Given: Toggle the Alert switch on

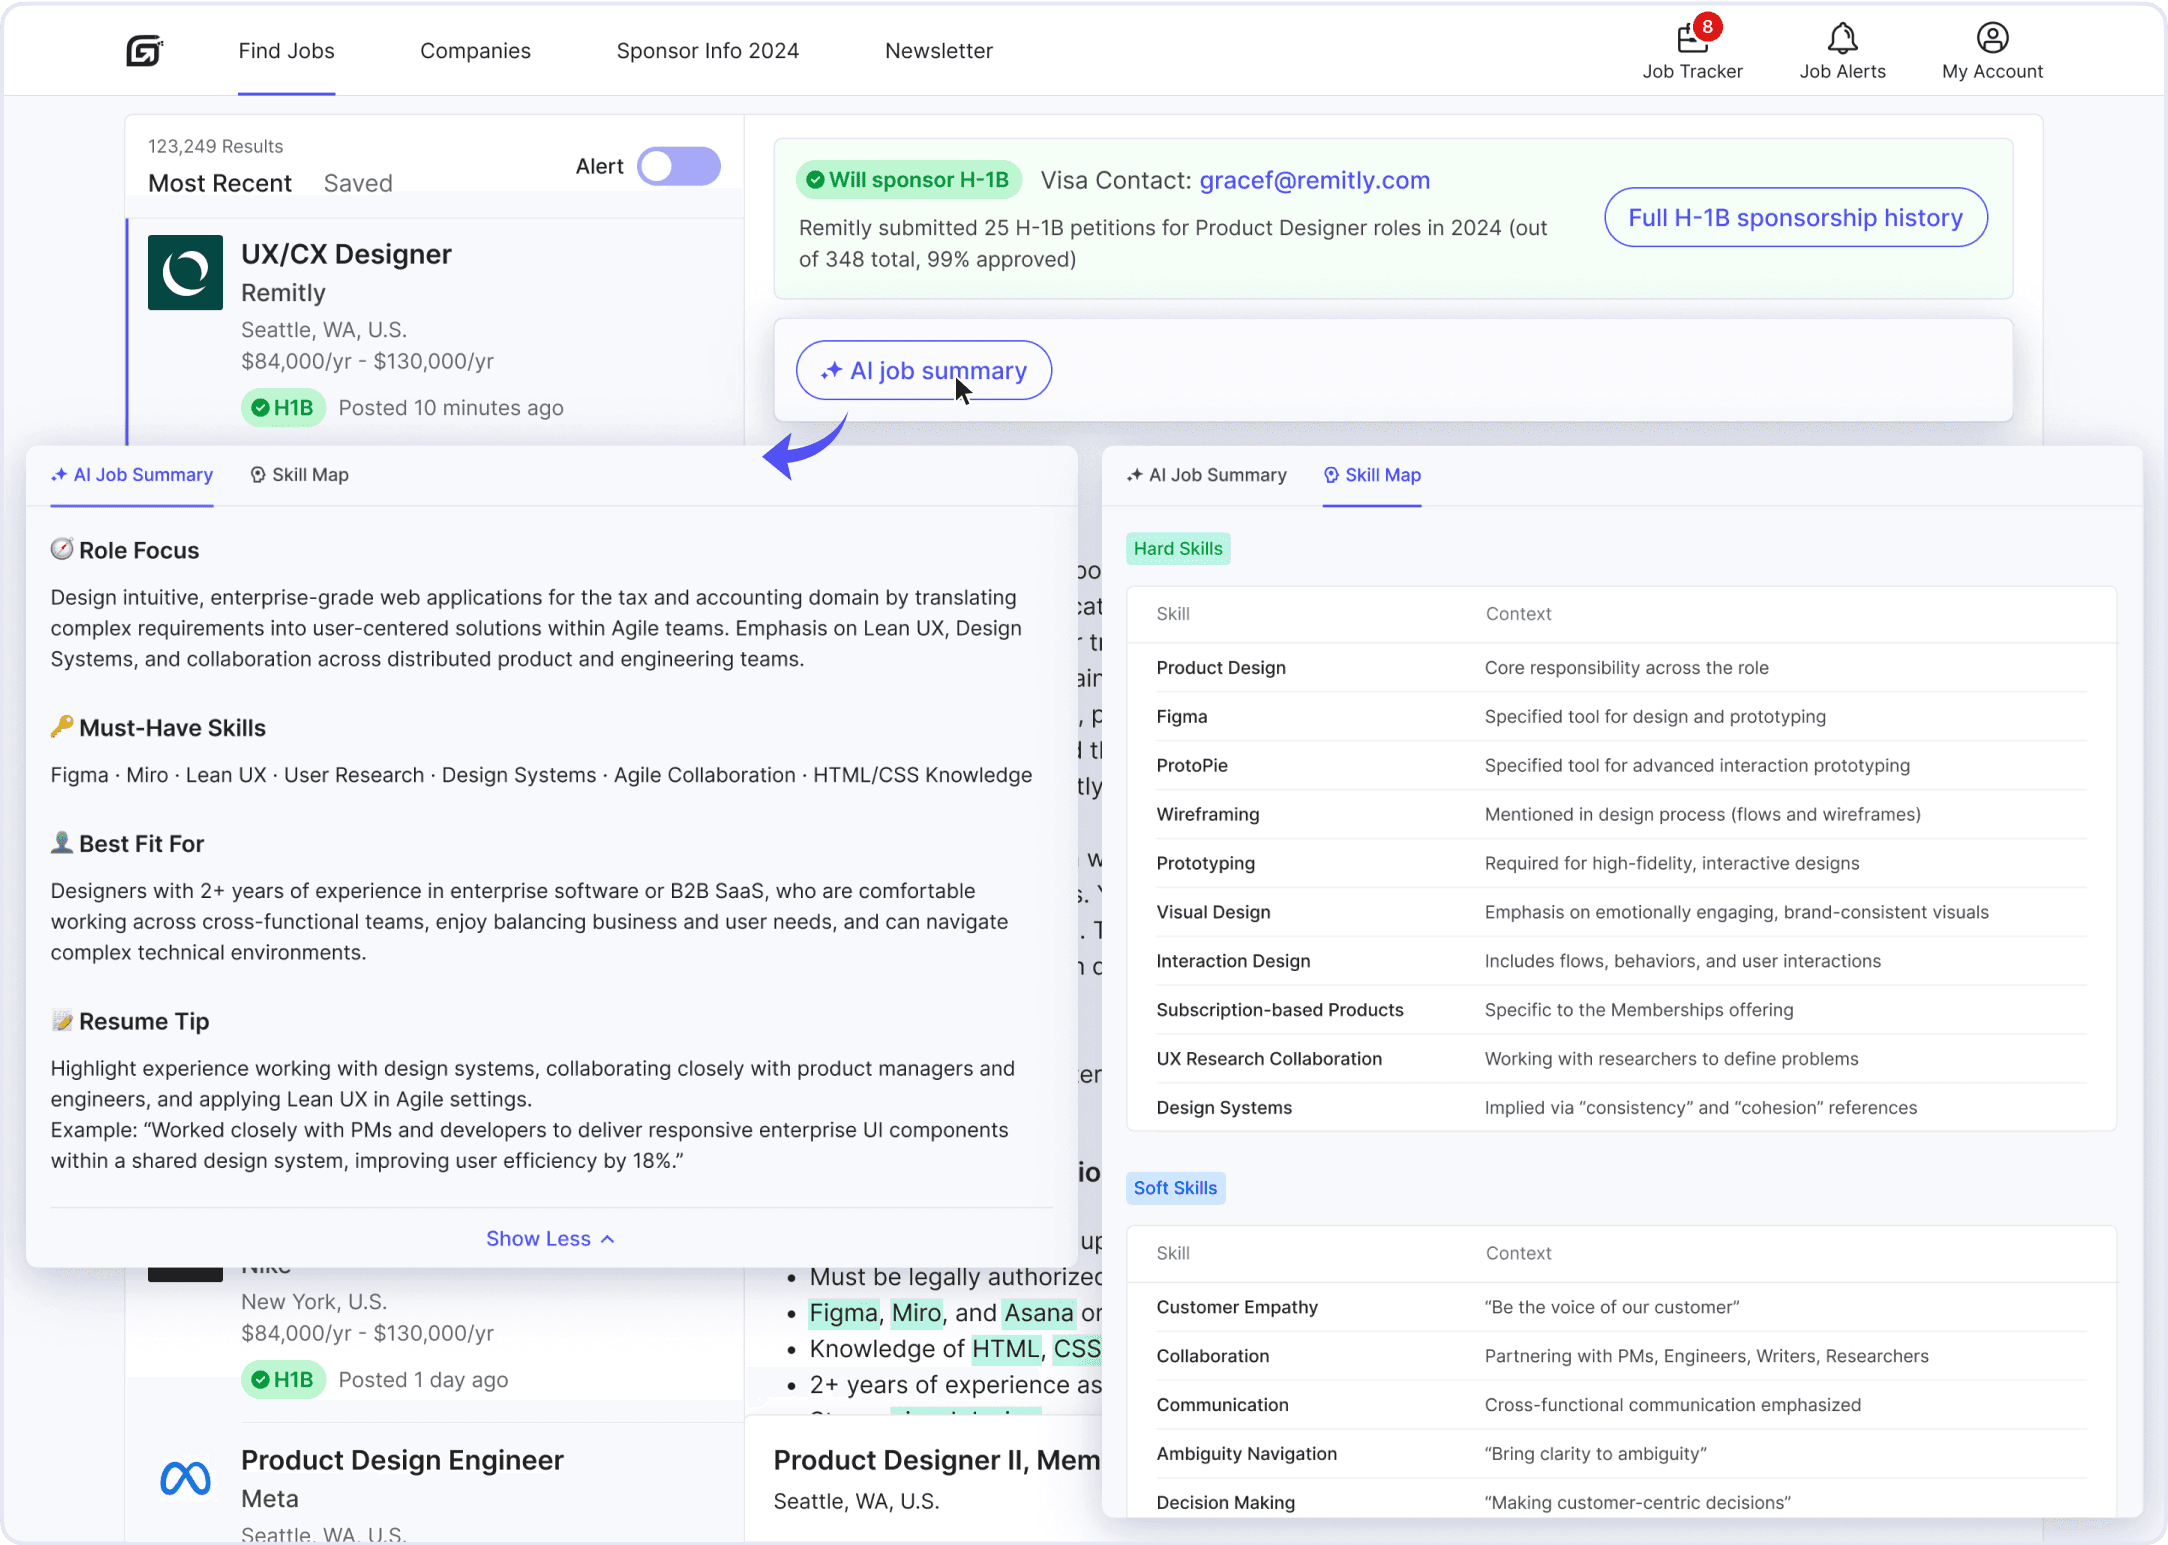Looking at the screenshot, I should (679, 166).
